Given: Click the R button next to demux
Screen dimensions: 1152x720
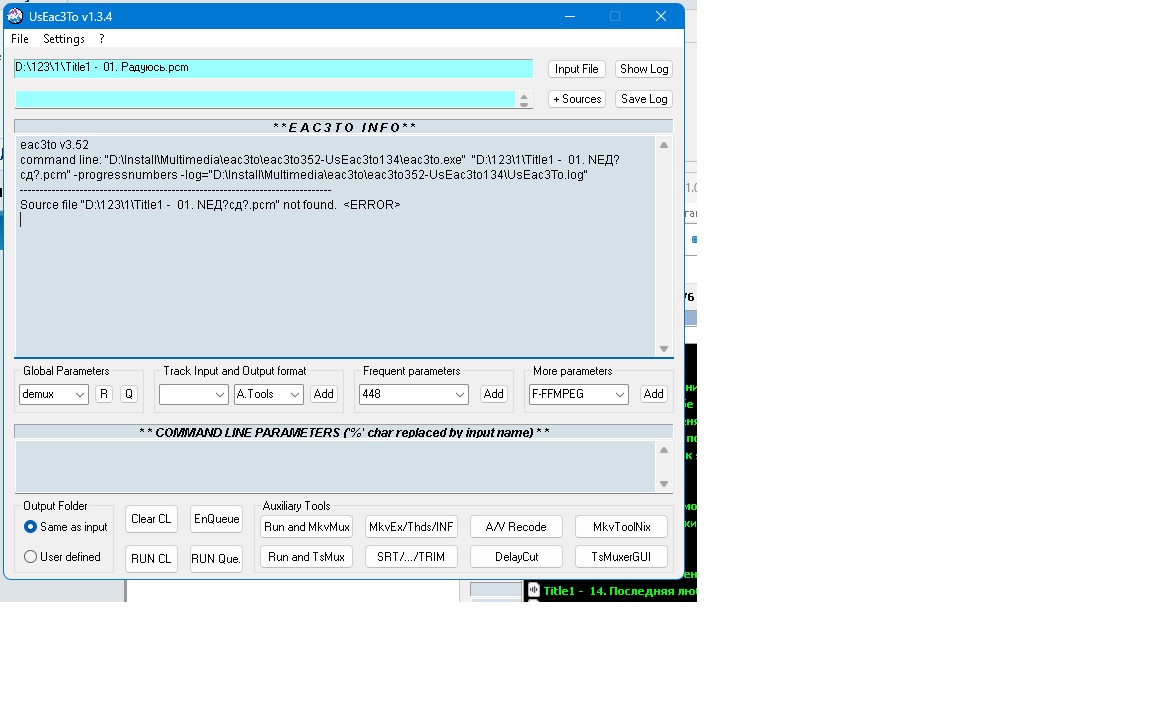Looking at the screenshot, I should pyautogui.click(x=104, y=394).
